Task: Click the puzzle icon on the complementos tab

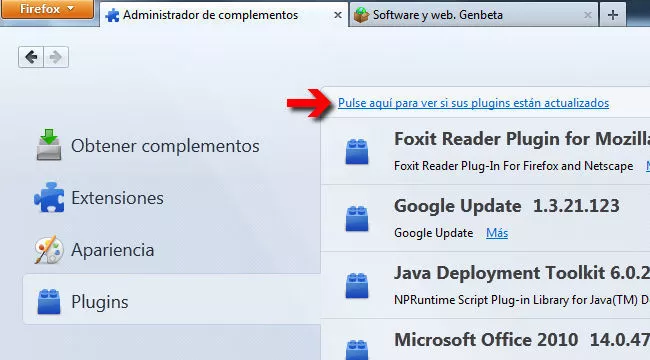Action: (x=112, y=15)
